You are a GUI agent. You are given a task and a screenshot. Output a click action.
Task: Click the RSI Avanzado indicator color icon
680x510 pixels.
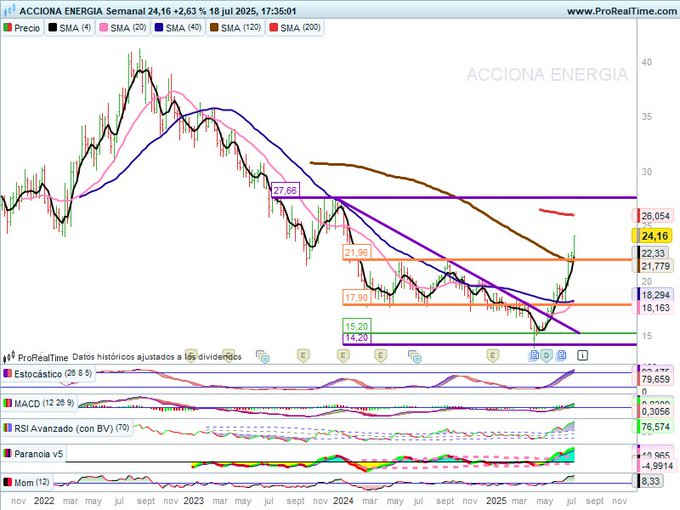coord(7,428)
